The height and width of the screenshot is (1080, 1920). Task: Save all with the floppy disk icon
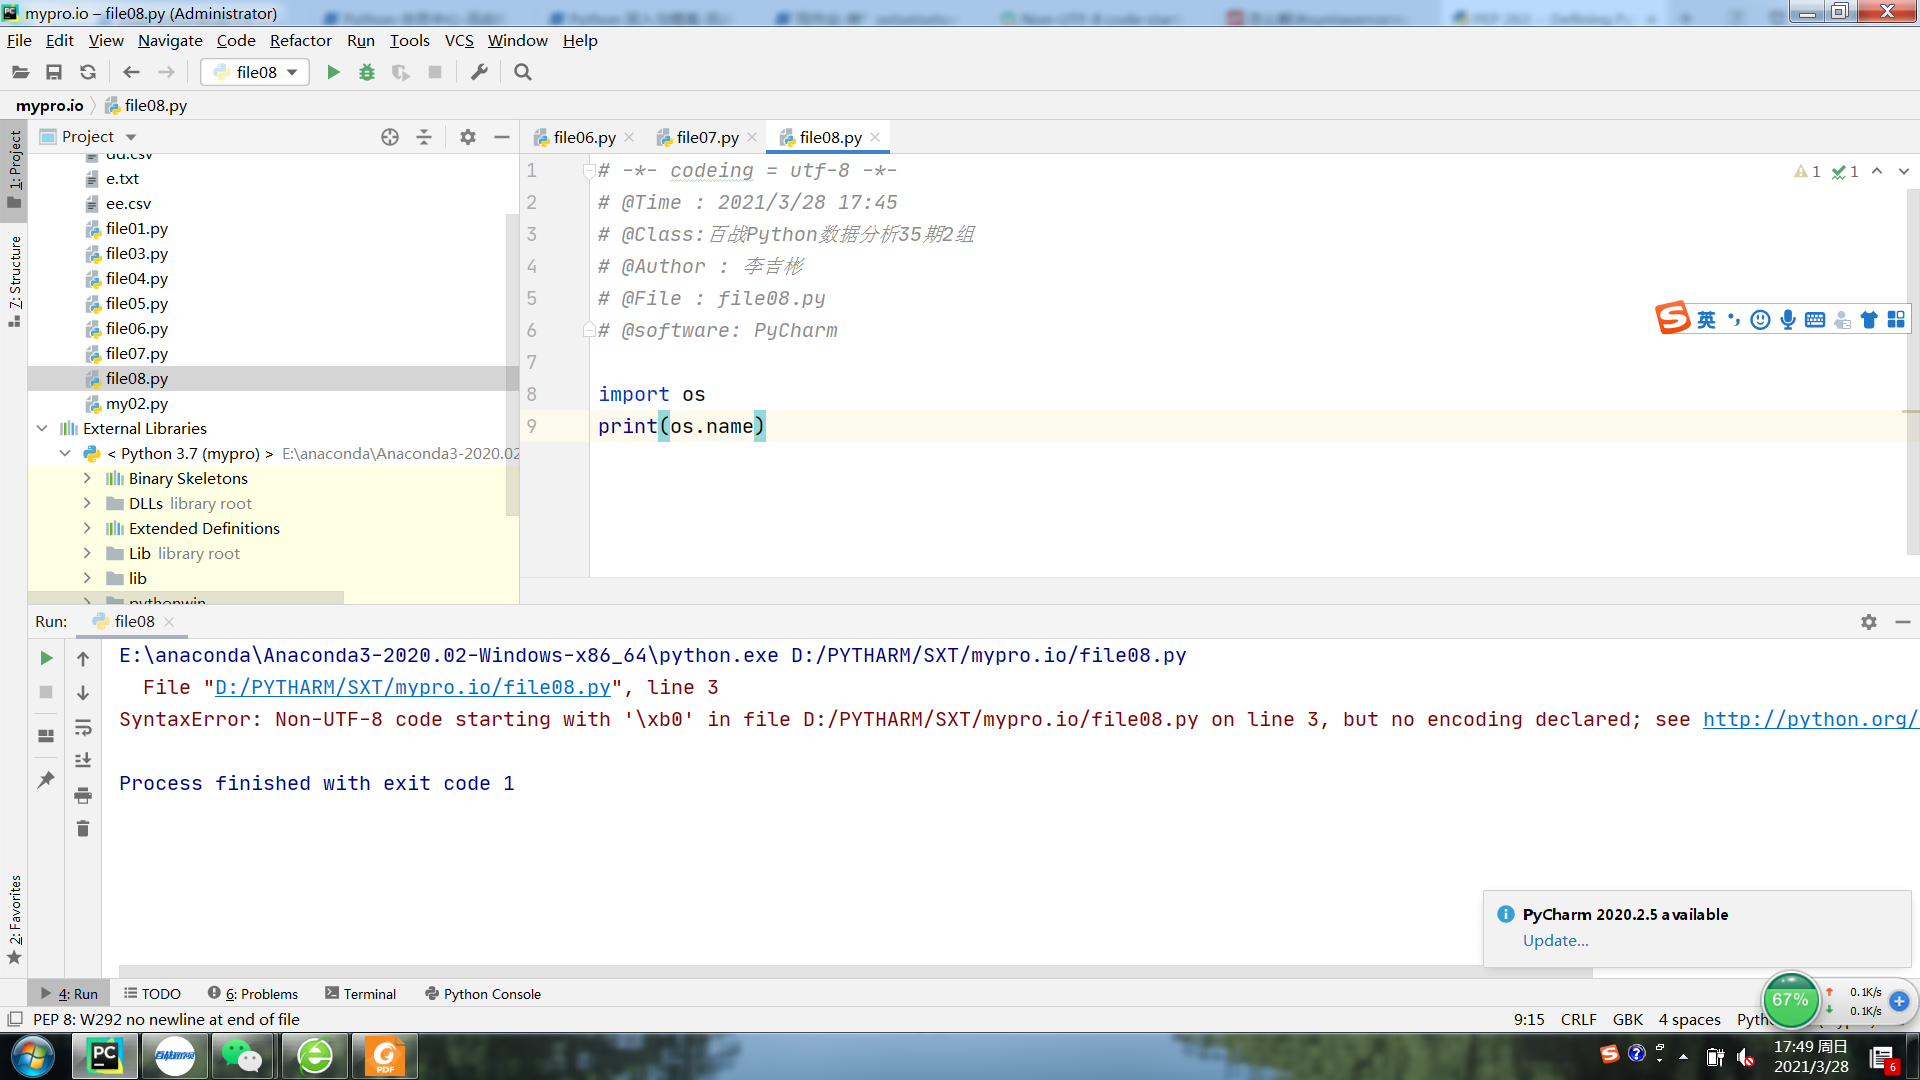coord(54,72)
